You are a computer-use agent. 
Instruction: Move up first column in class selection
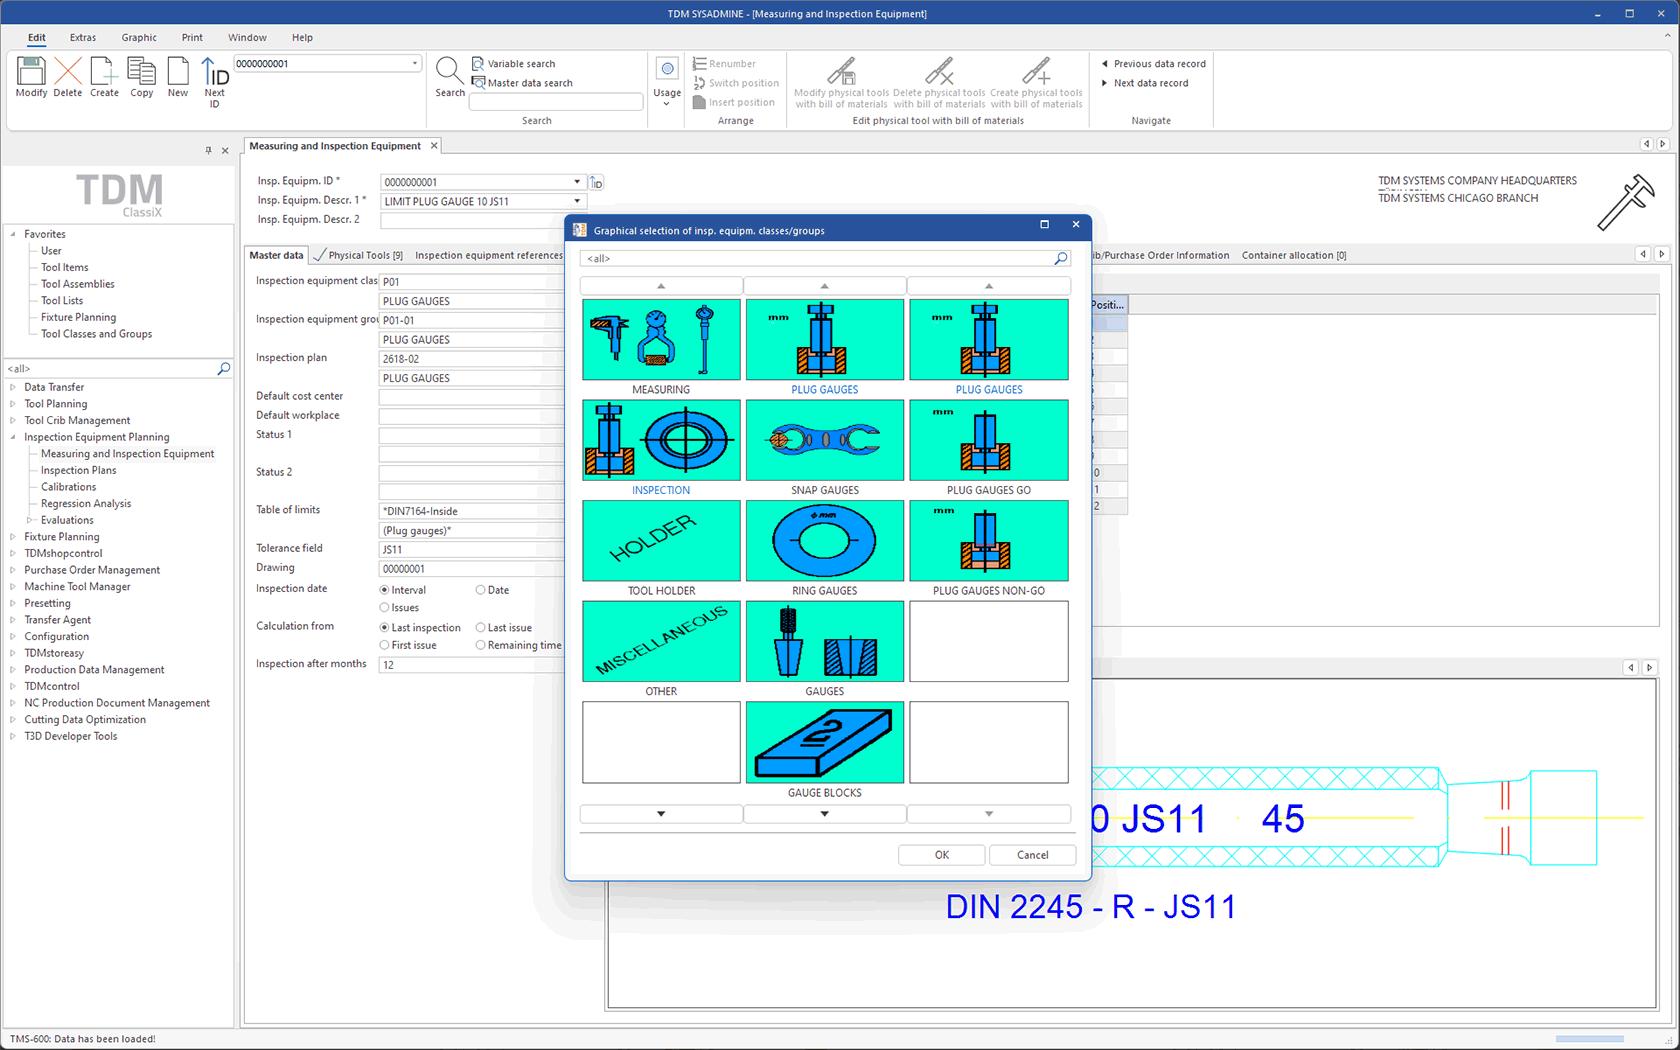point(661,286)
